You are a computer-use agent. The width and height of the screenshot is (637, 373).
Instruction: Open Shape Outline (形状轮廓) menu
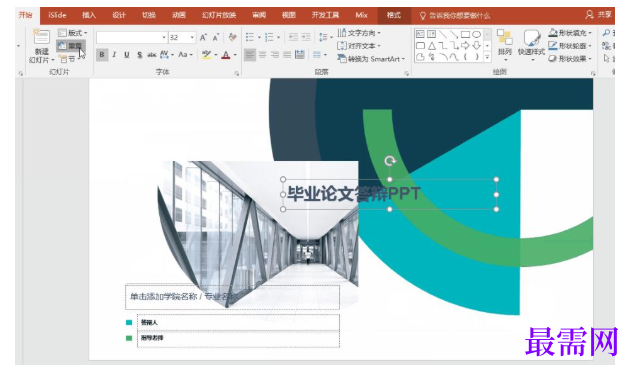coord(570,46)
